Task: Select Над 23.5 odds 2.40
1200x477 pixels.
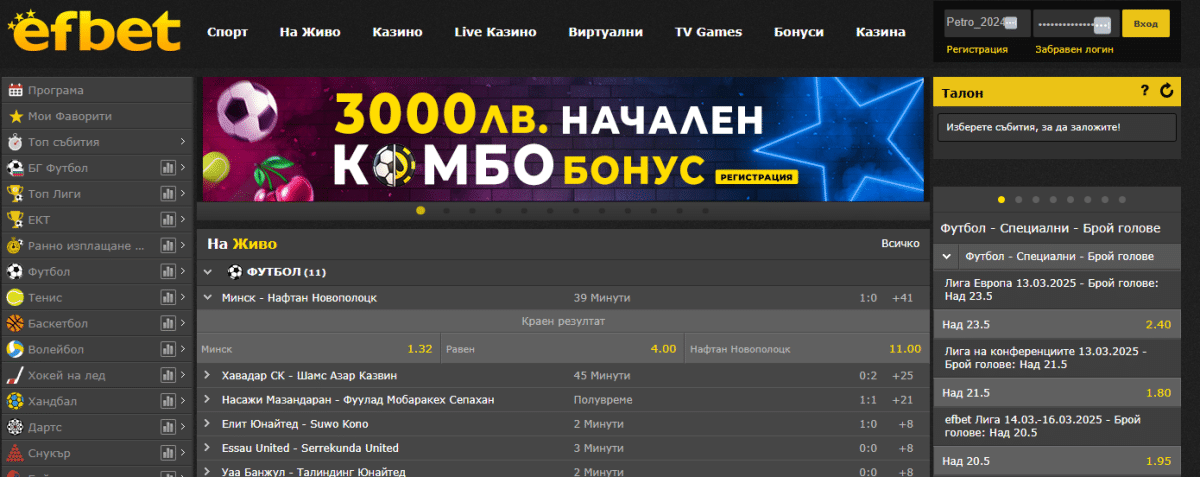Action: pos(1056,324)
